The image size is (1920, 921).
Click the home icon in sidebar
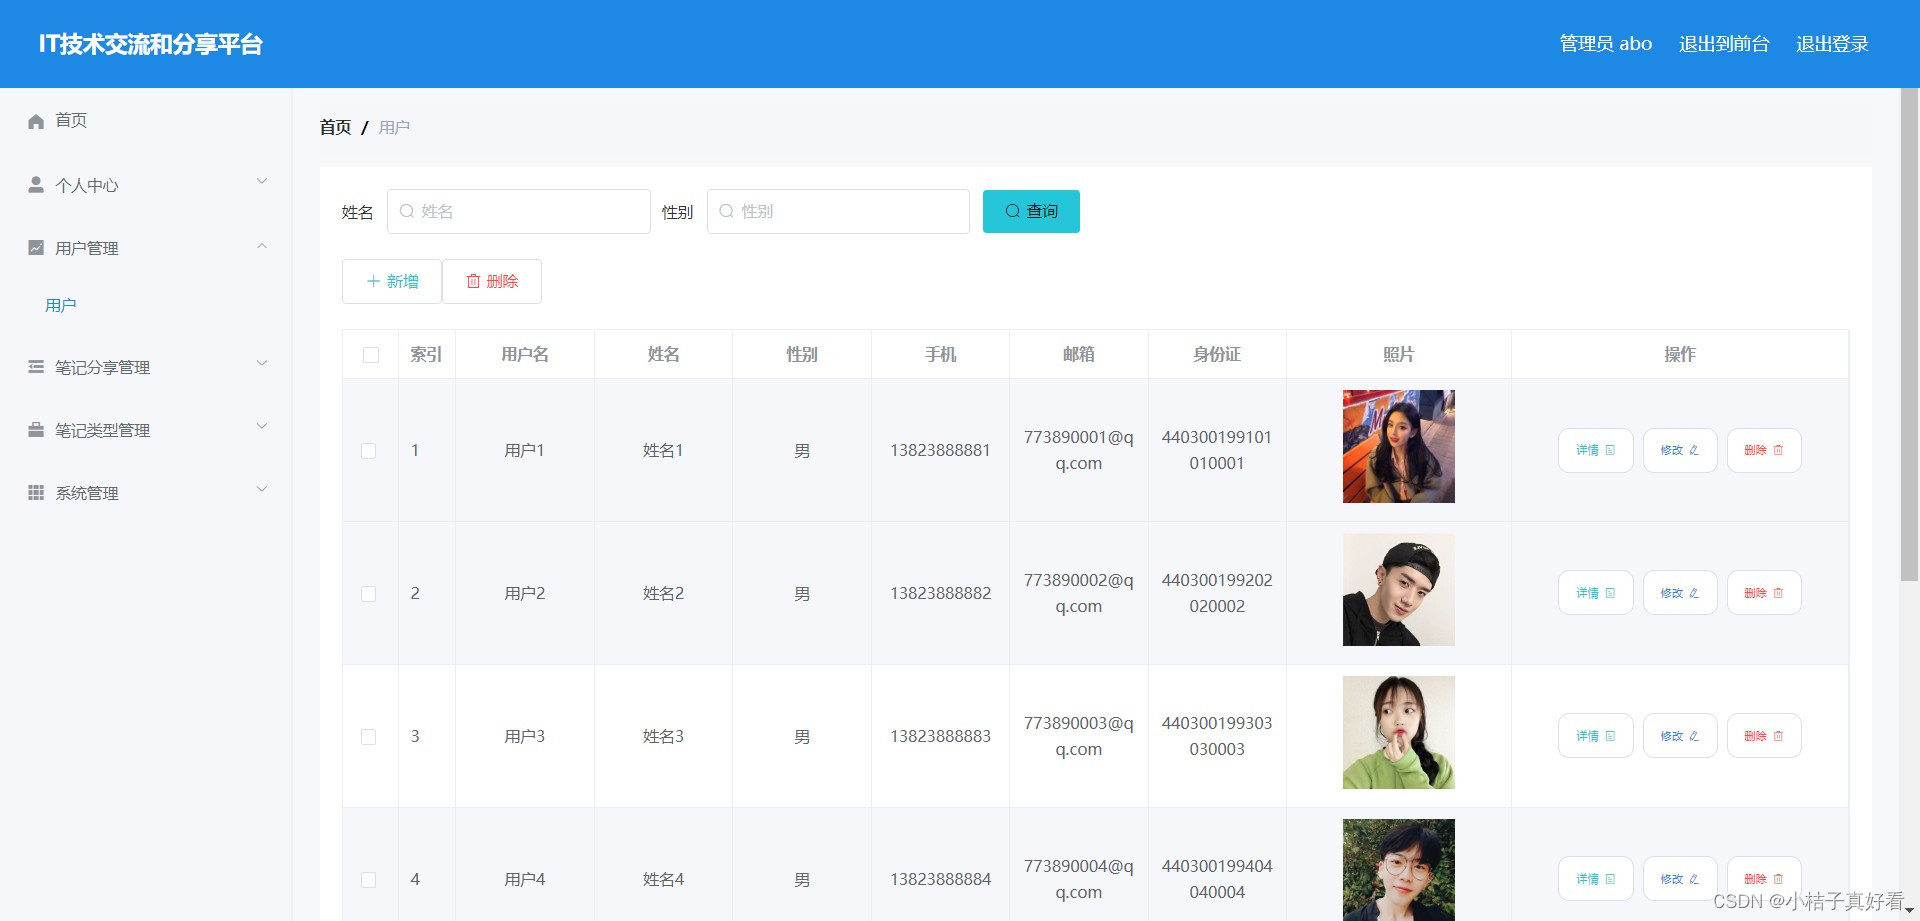(x=36, y=121)
